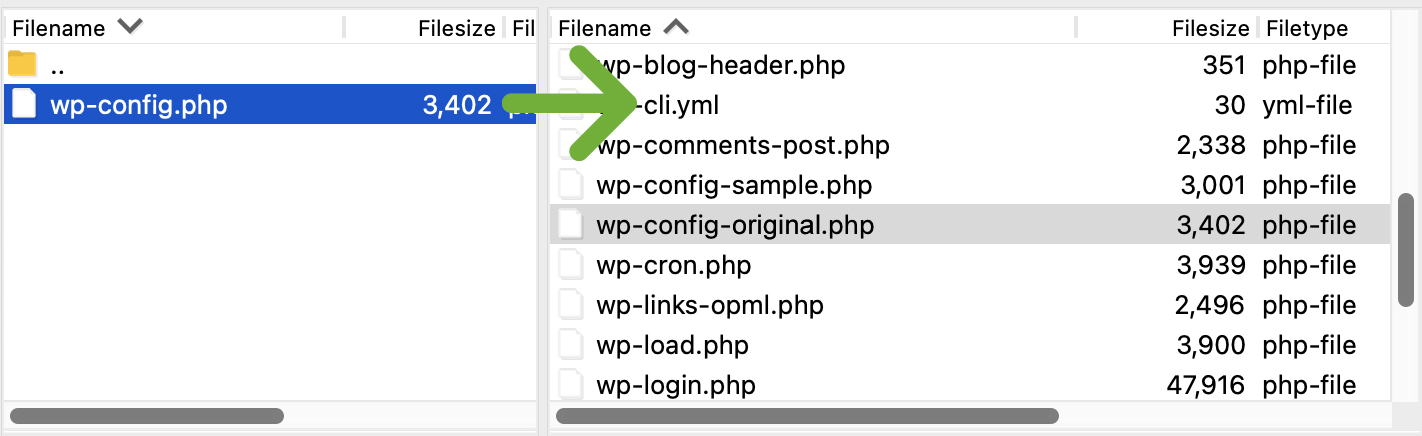Select the wp-config.php name in local pane
The image size is (1422, 436).
coord(139,105)
